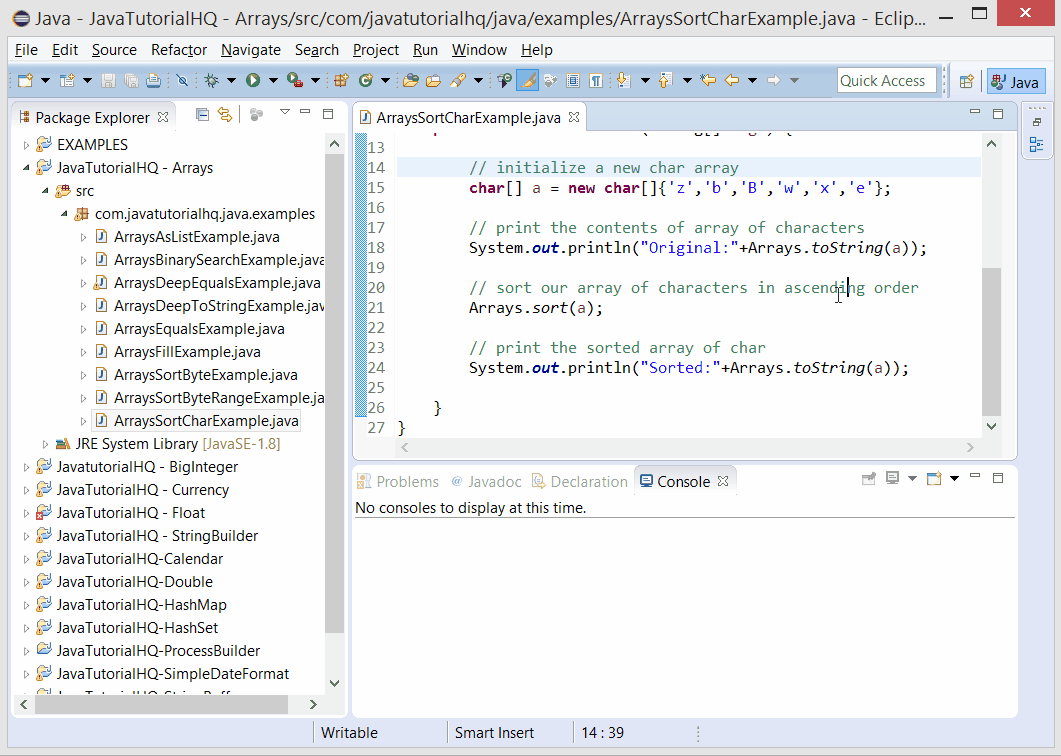Click the Open Perspective icon
The image size is (1061, 756).
[966, 81]
